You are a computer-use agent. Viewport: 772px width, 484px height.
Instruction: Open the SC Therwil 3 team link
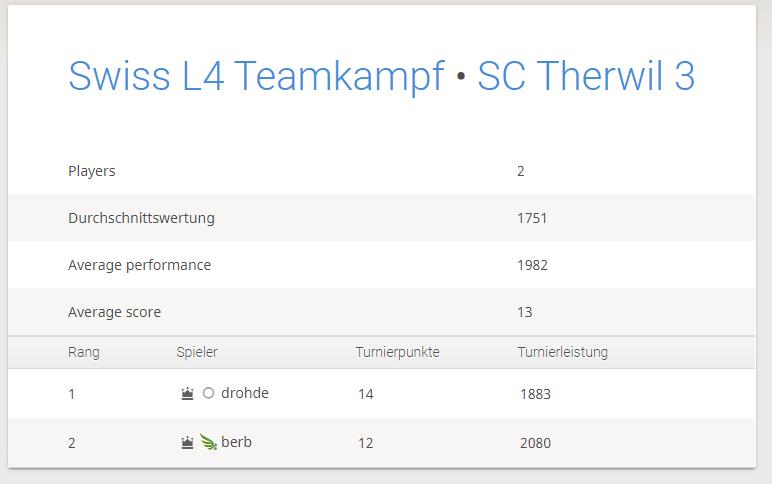click(586, 76)
